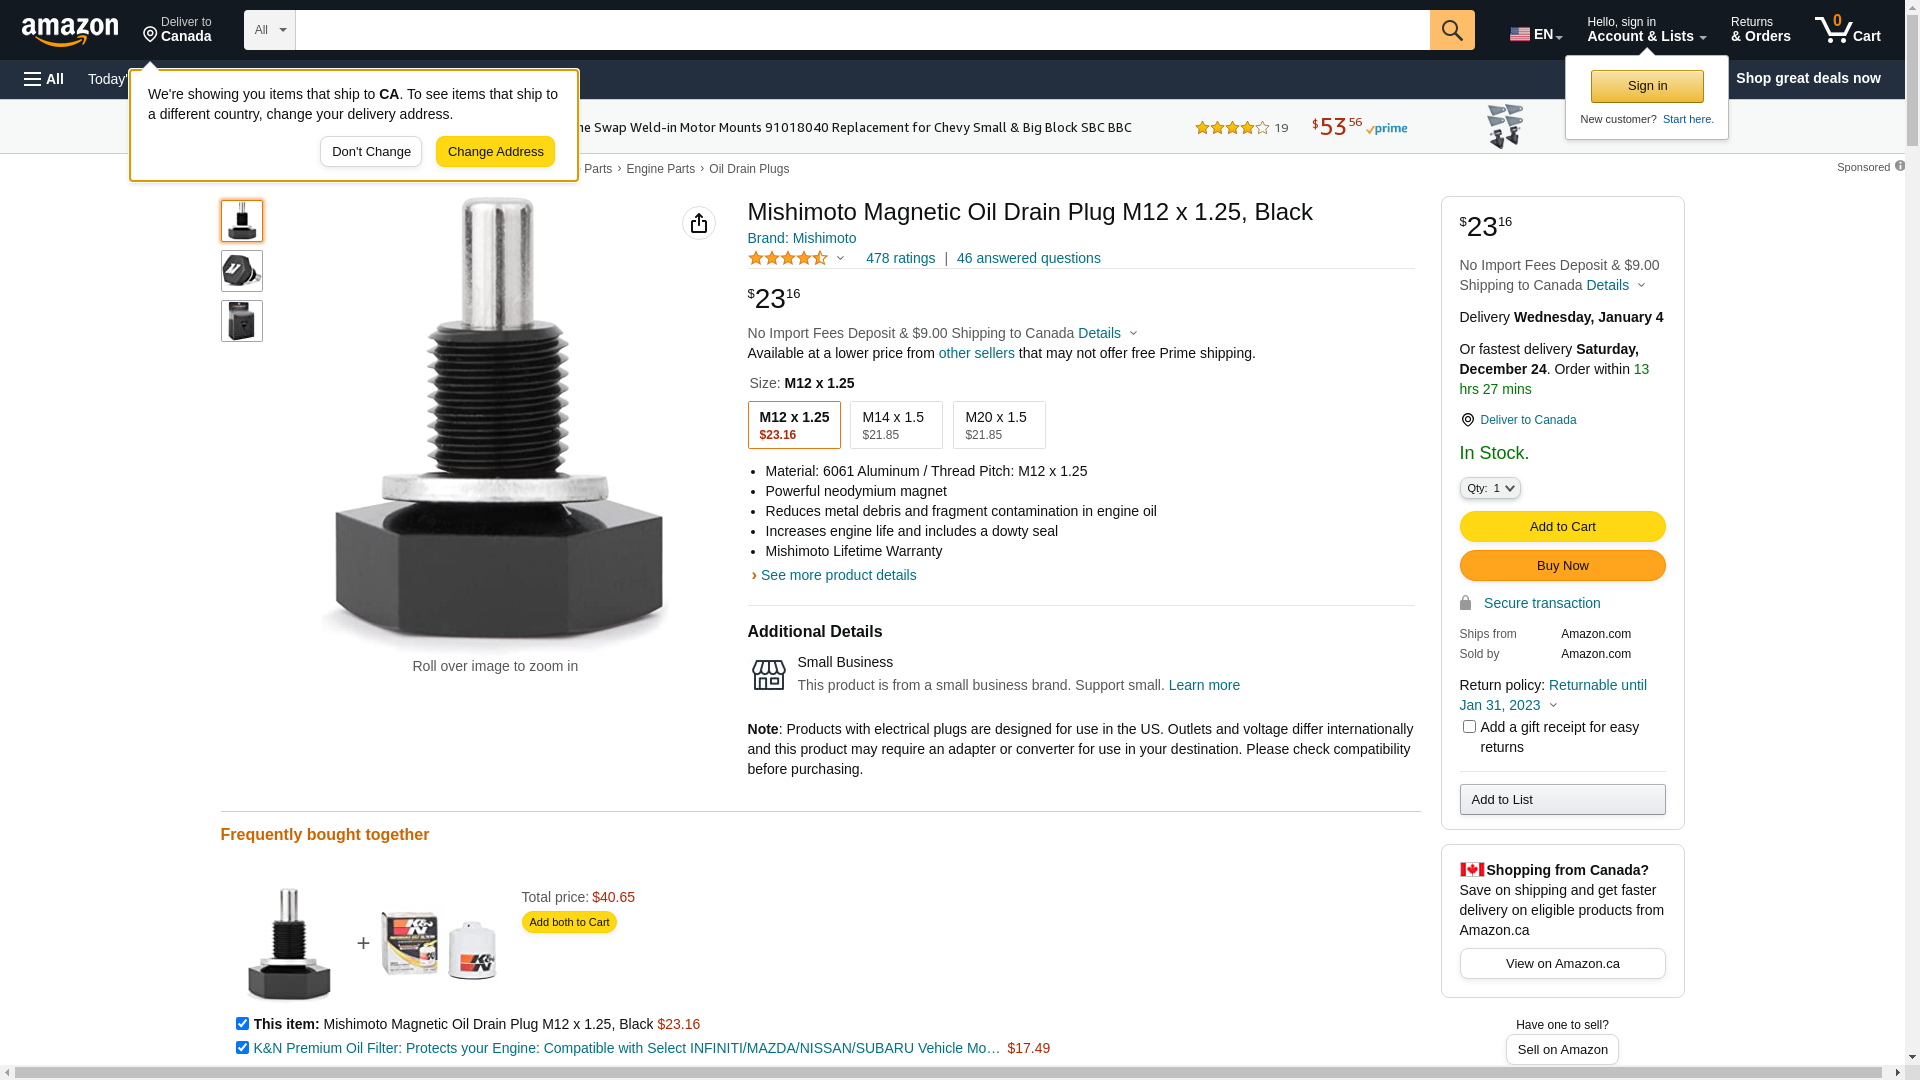1920x1080 pixels.
Task: Open the search category All dropdown
Action: [270, 30]
